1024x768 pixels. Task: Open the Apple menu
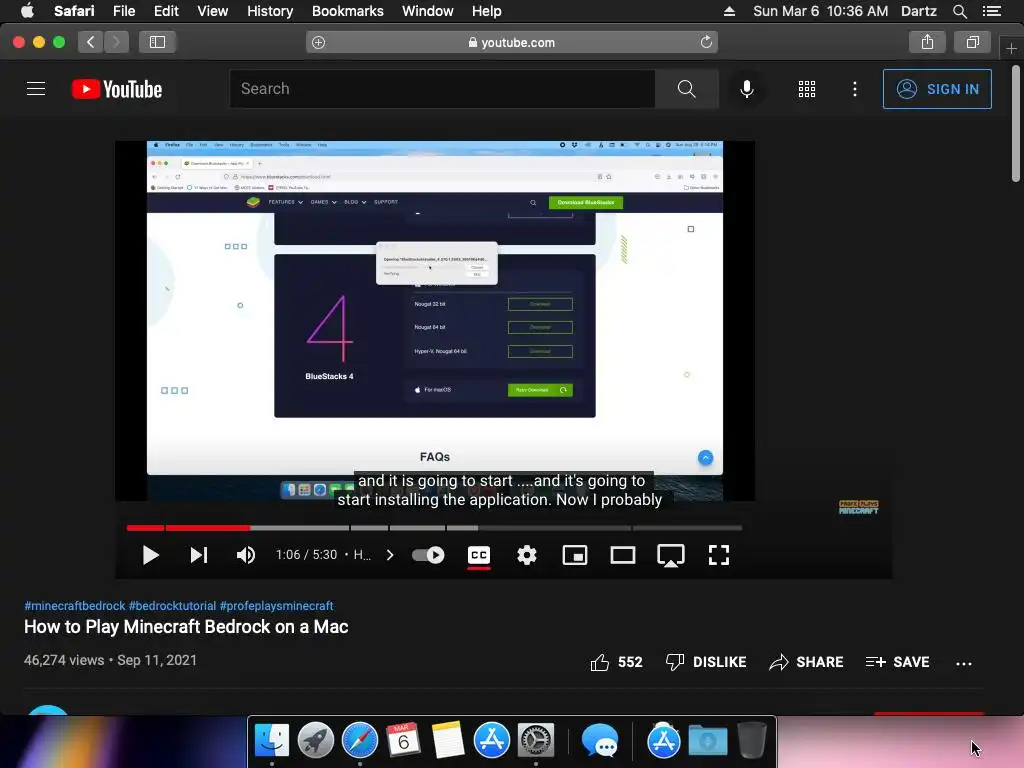click(x=27, y=11)
